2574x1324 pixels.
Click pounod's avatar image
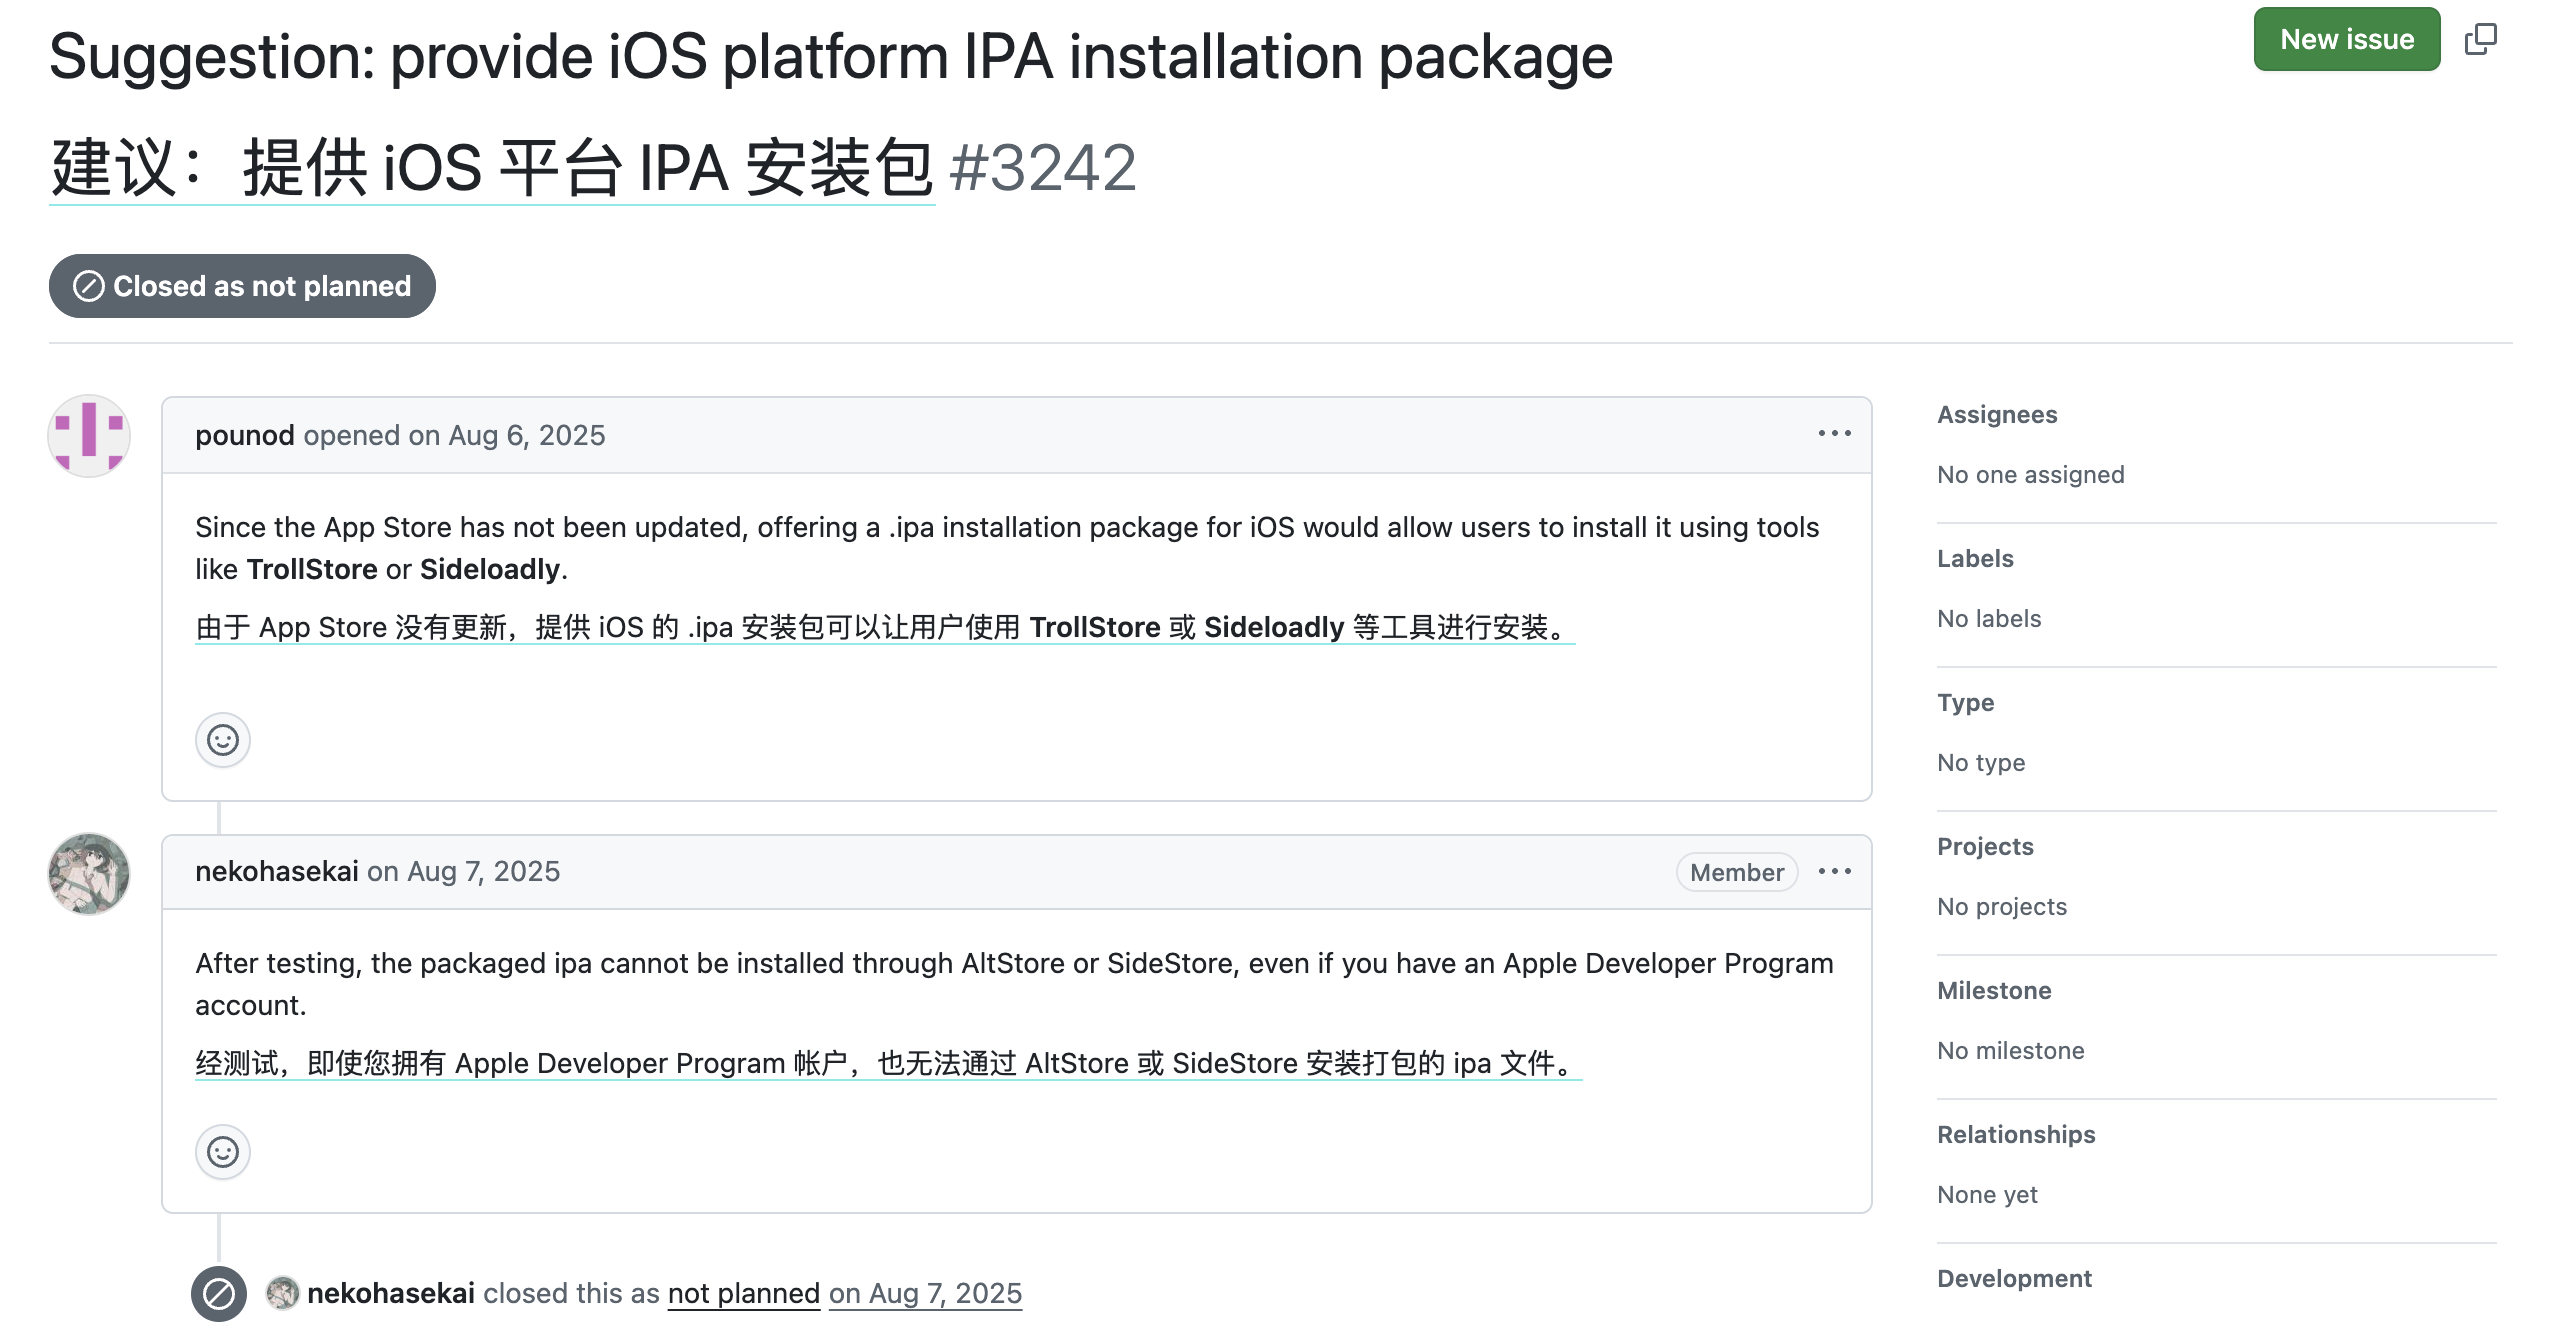[x=89, y=436]
